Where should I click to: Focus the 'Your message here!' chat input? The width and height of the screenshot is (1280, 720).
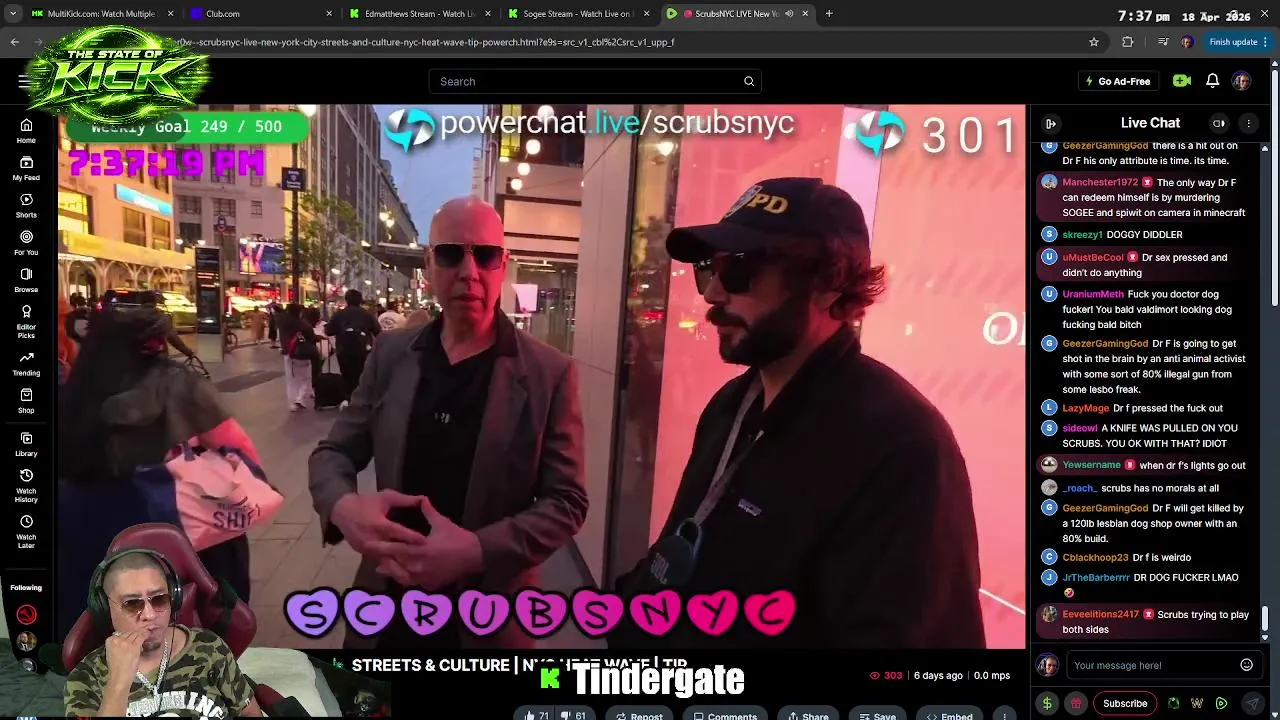(x=1150, y=665)
